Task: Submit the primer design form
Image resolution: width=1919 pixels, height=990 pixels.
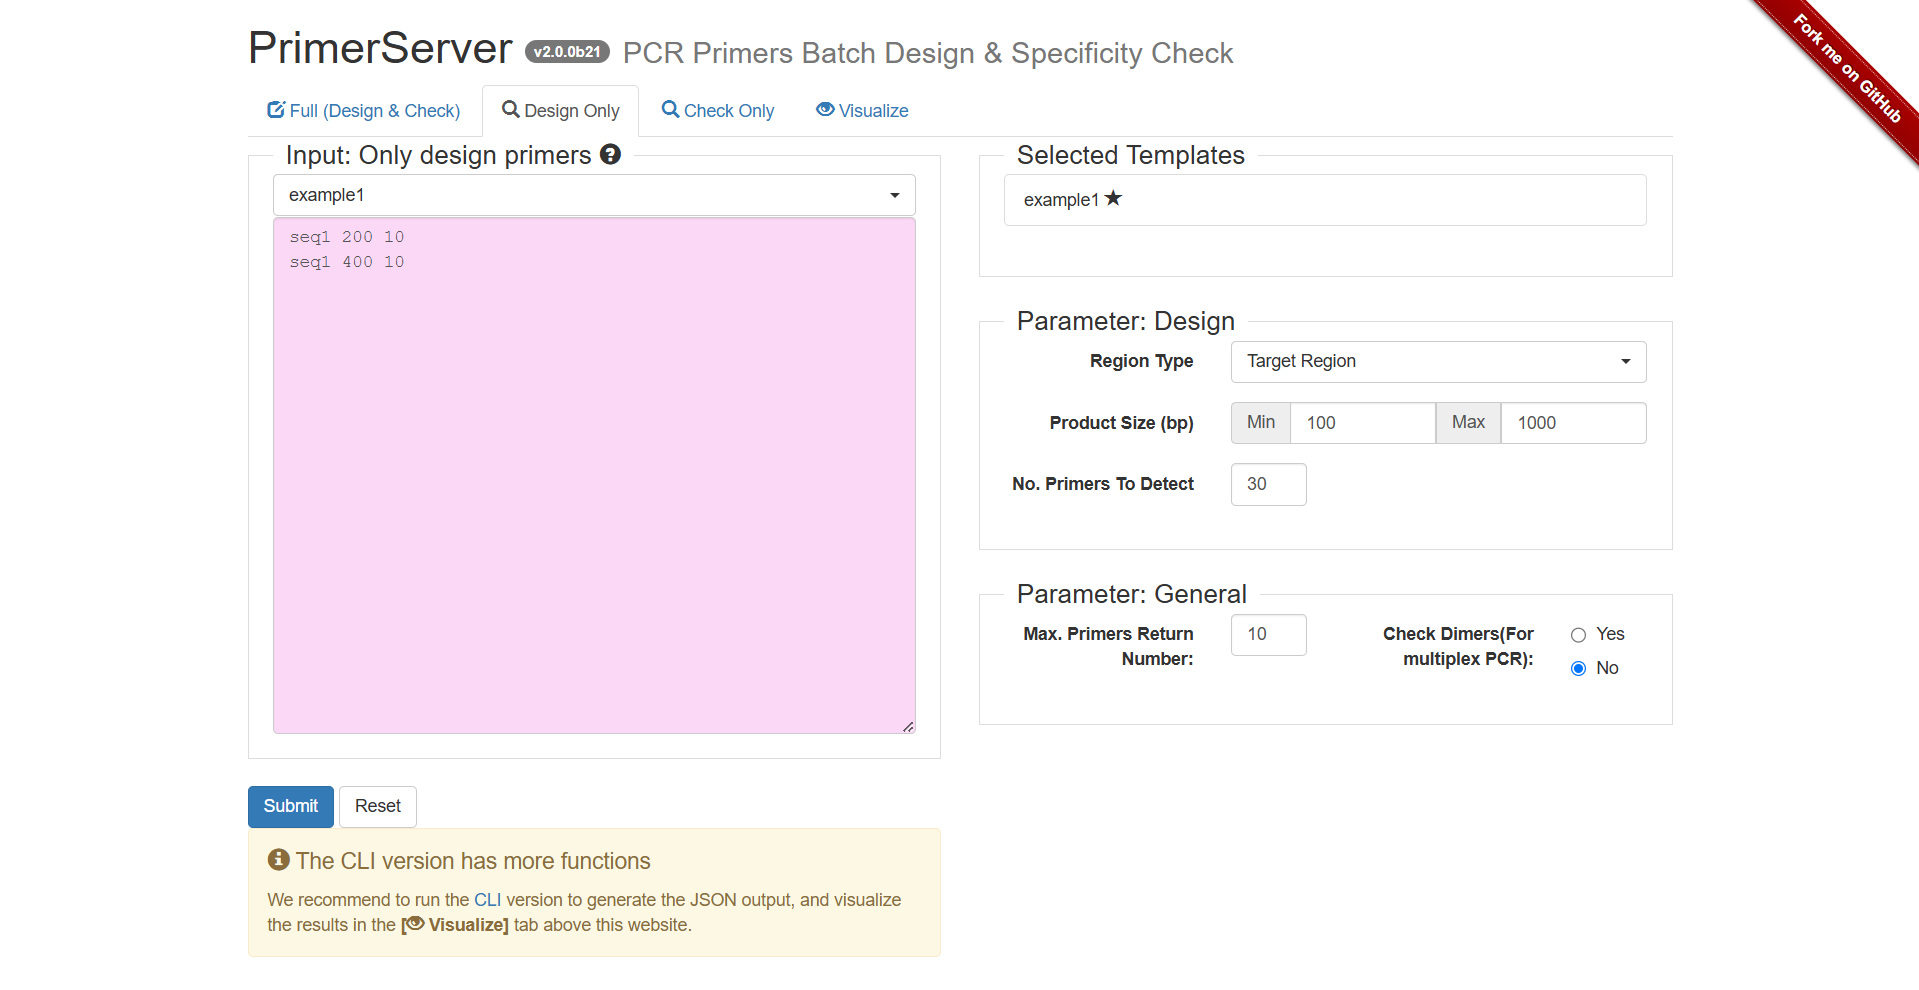Action: pyautogui.click(x=290, y=806)
